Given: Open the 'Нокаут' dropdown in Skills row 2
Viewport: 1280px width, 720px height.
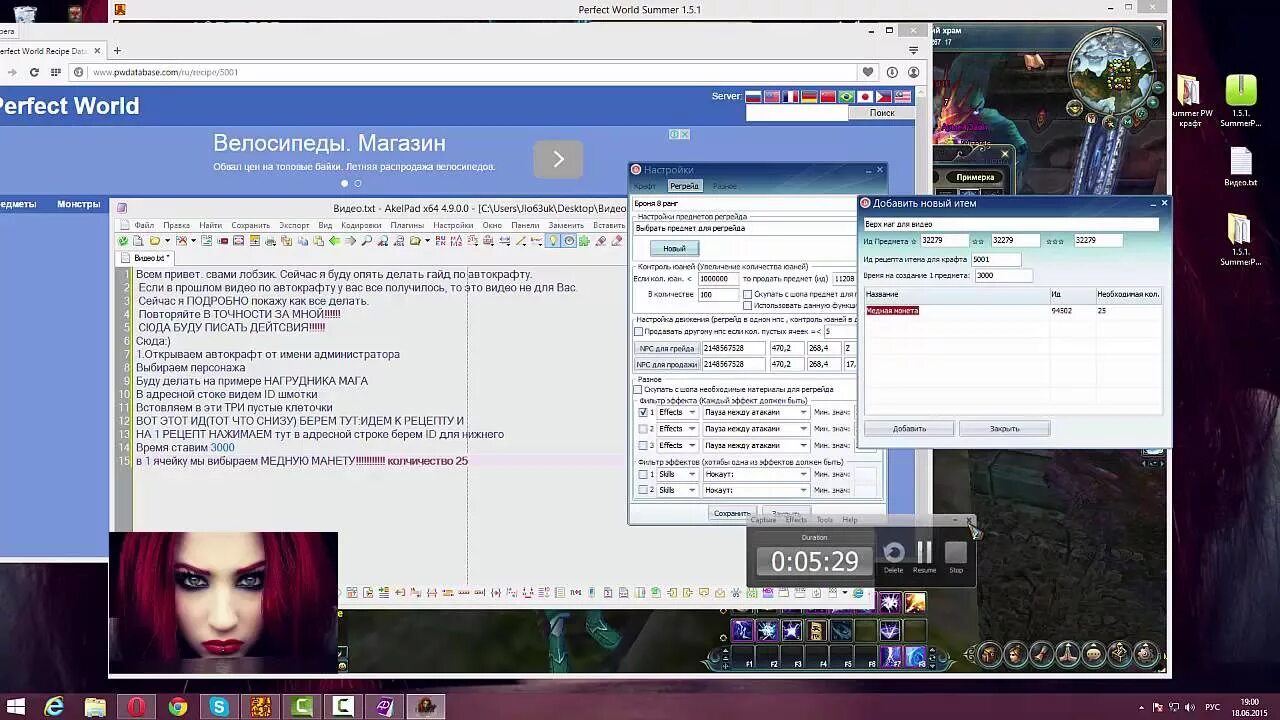Looking at the screenshot, I should click(x=755, y=490).
